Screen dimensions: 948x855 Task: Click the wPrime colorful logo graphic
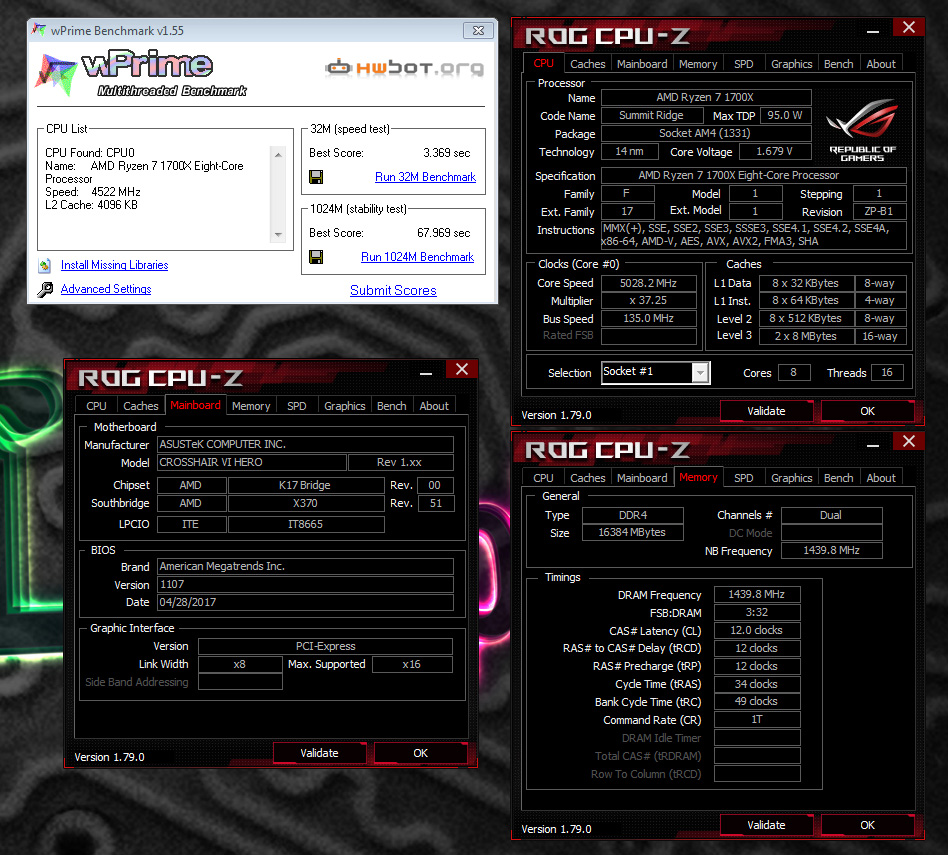point(56,74)
